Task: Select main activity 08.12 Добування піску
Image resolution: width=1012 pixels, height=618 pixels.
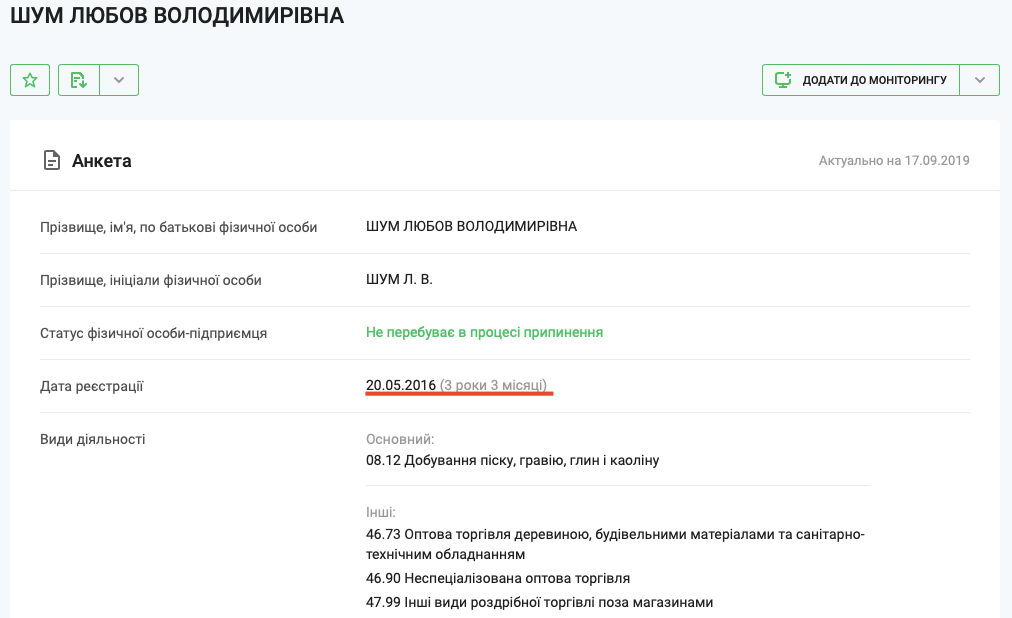Action: (512, 460)
